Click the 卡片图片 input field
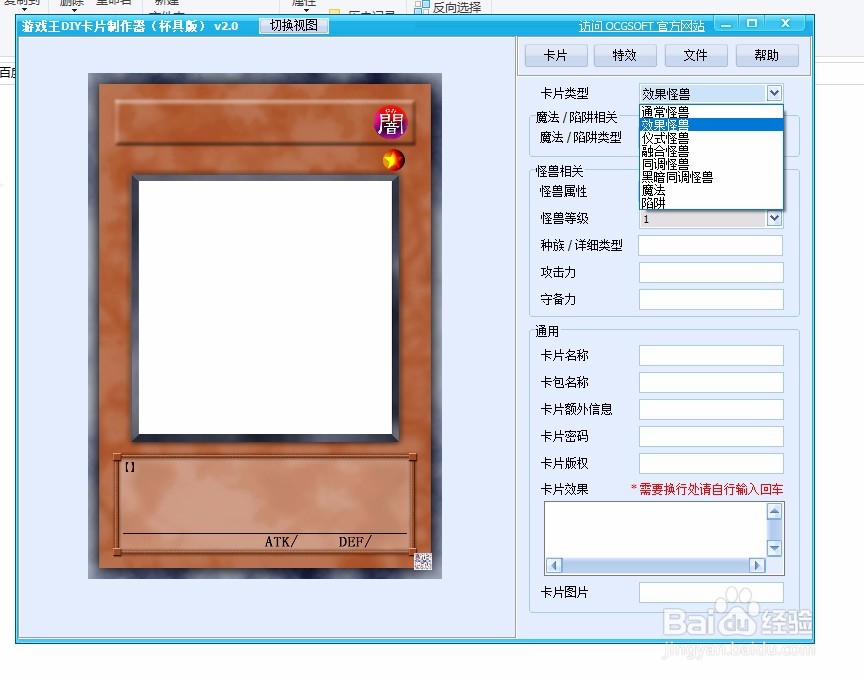864x679 pixels. pos(711,593)
